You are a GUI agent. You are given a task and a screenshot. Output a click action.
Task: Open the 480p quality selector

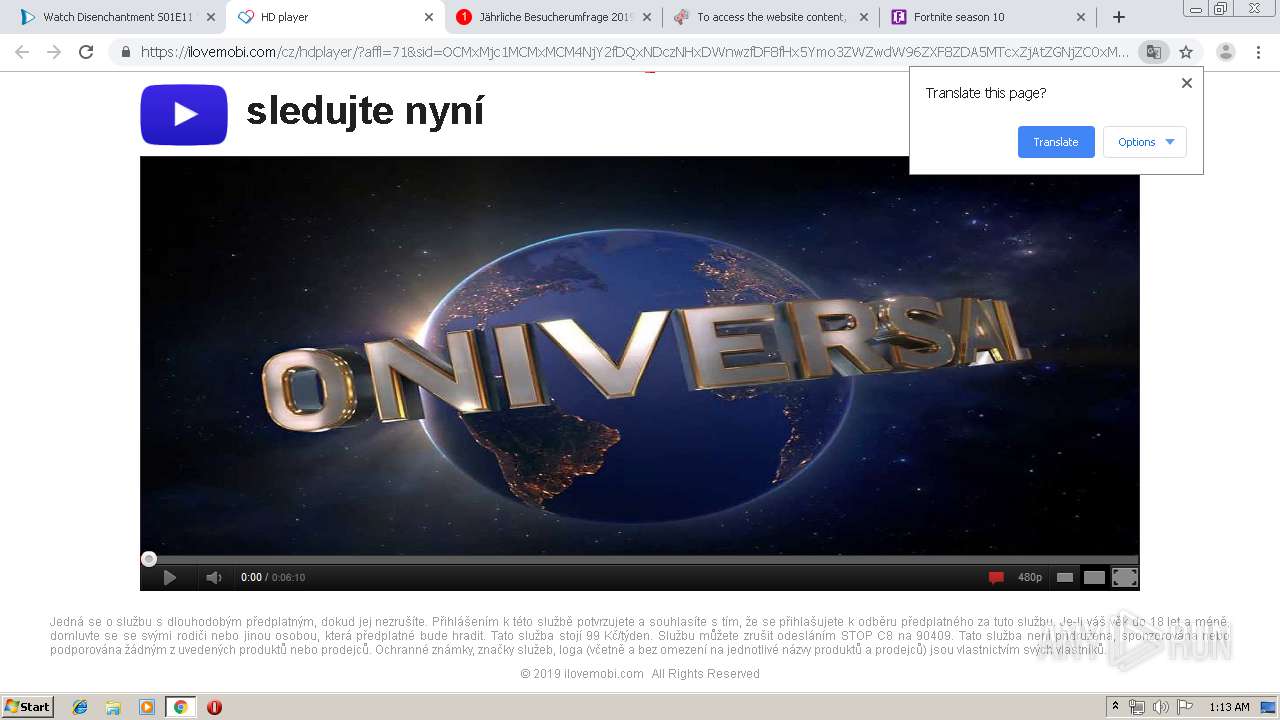(1030, 577)
